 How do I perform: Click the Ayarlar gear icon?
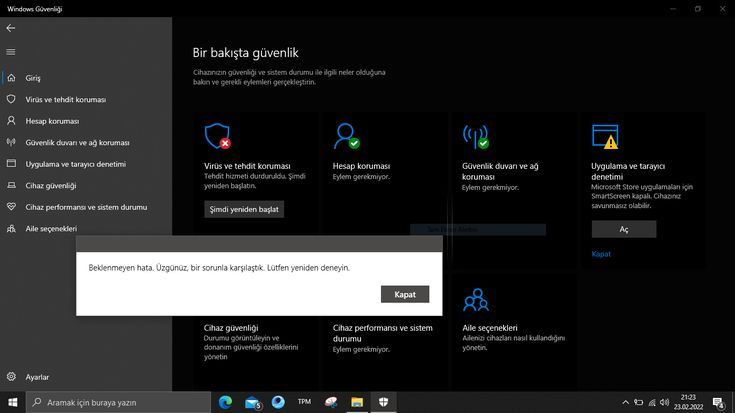tap(11, 376)
